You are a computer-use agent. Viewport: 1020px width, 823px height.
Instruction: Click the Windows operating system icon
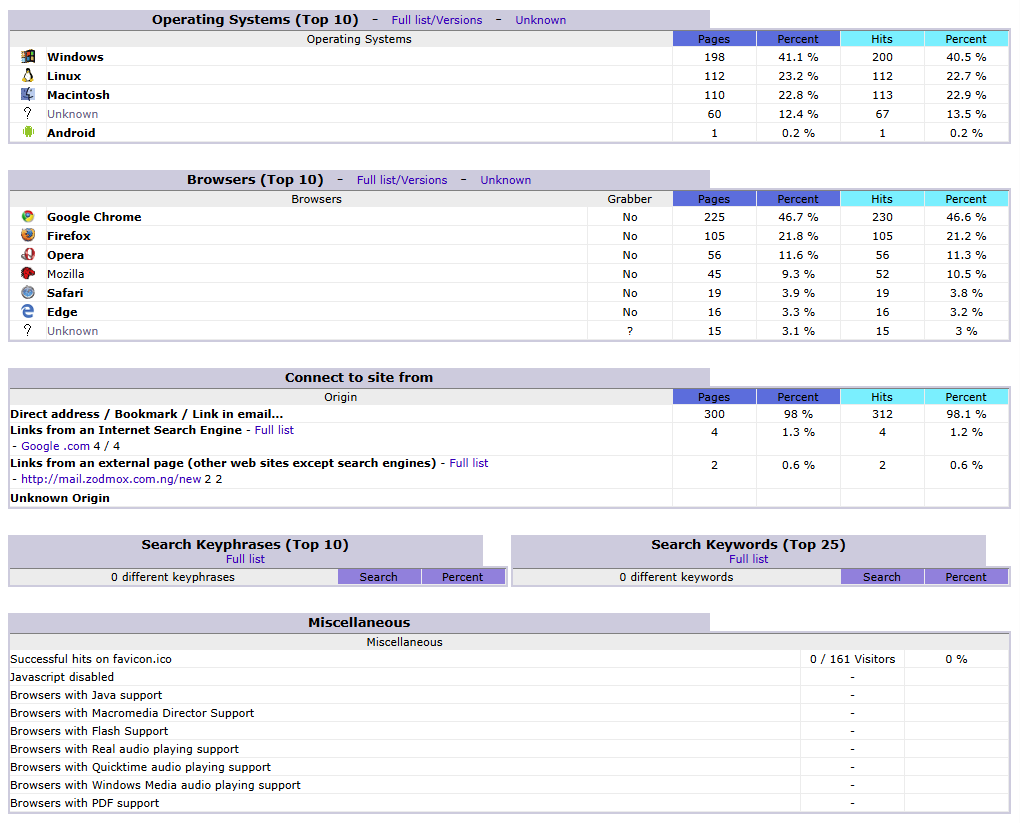[x=28, y=57]
